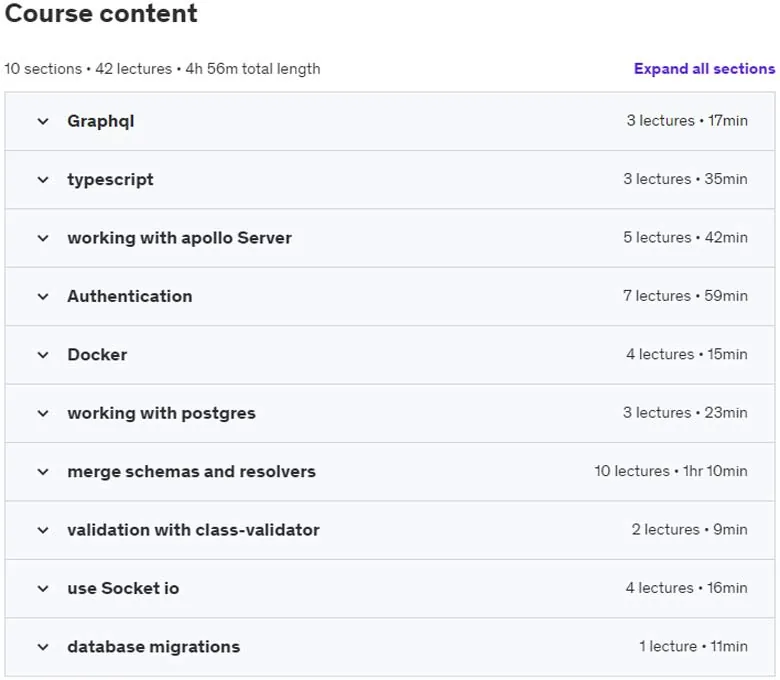Click chevron beside working with apollo Server
780x680 pixels.
tap(43, 238)
